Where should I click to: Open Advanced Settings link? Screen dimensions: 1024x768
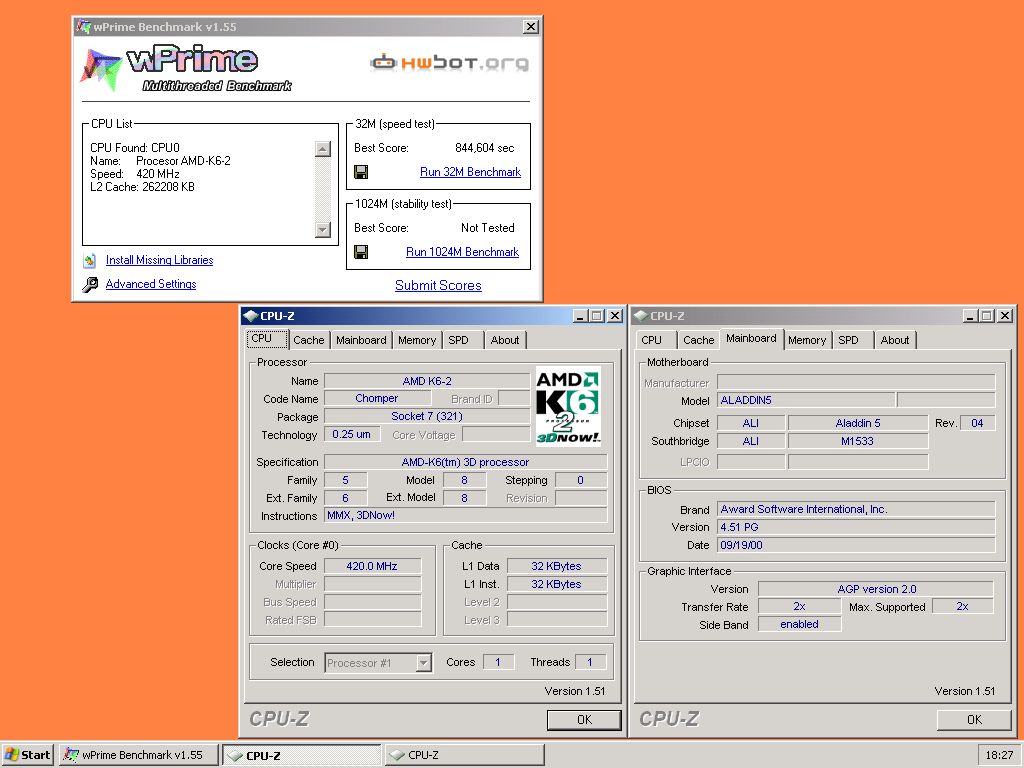(151, 284)
